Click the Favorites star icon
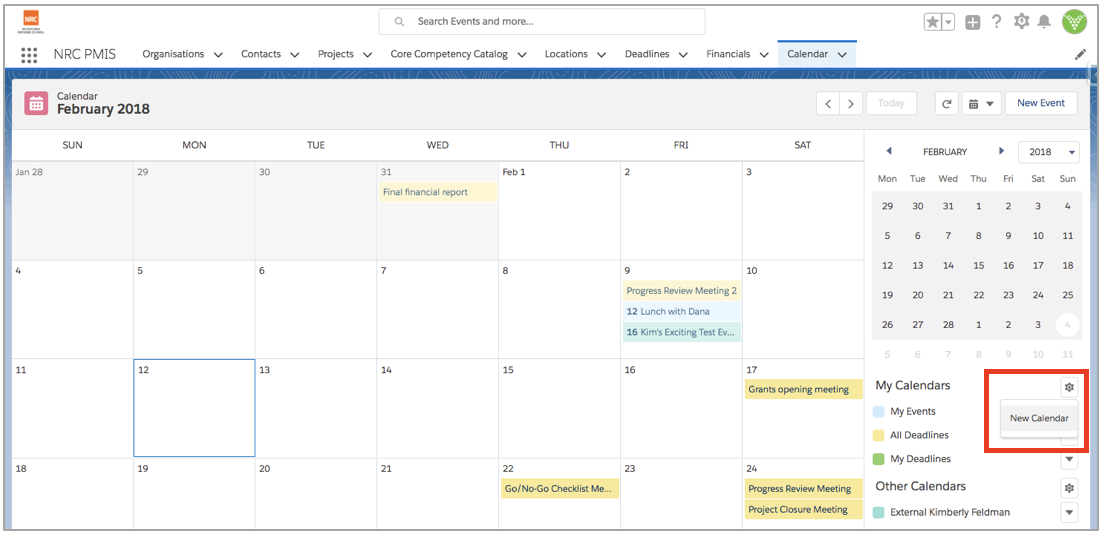Image resolution: width=1104 pixels, height=537 pixels. coord(933,22)
